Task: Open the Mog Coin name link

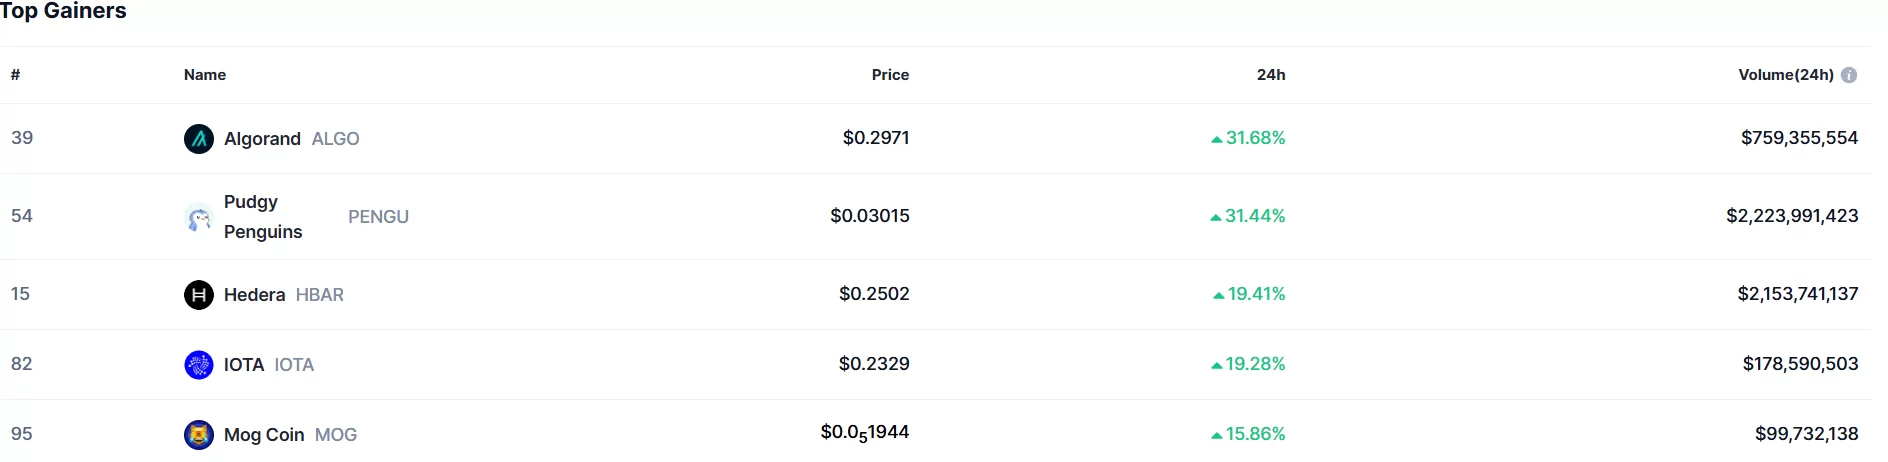Action: click(x=264, y=435)
